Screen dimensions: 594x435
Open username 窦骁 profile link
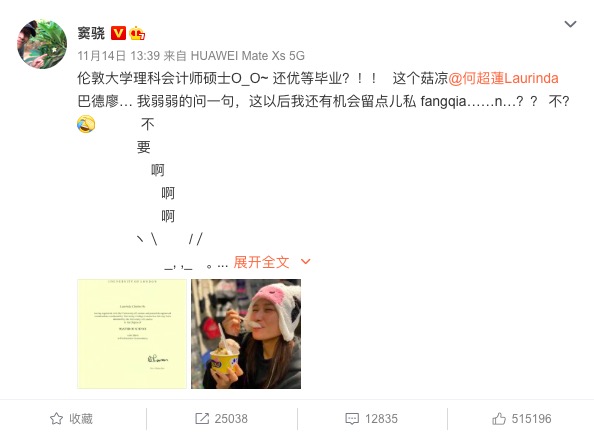(x=91, y=33)
